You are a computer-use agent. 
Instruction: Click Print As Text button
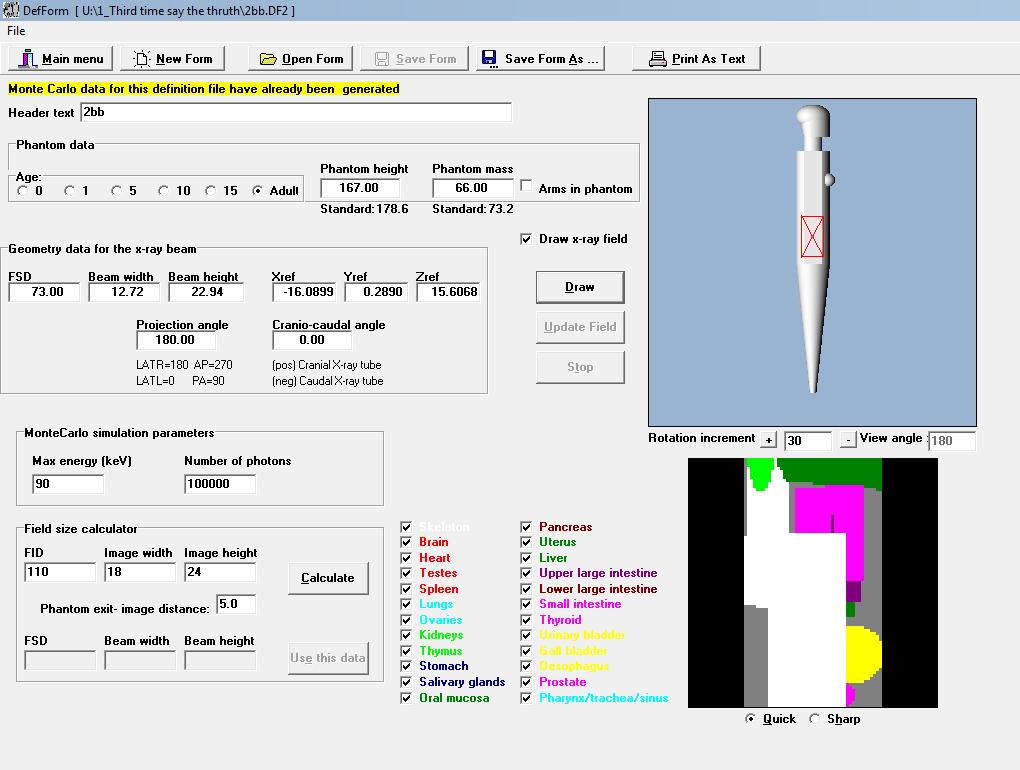pos(697,59)
